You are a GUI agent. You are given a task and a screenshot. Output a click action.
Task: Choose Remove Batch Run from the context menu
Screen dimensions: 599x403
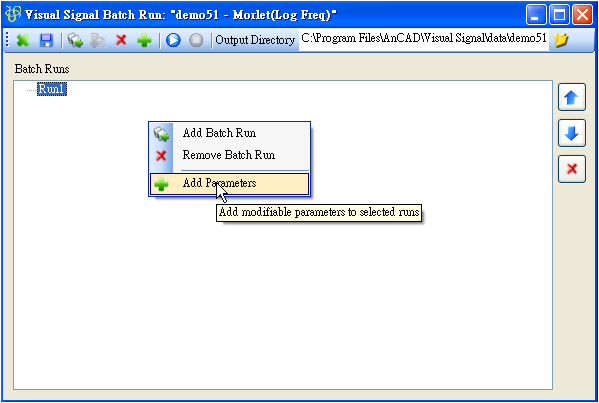(x=229, y=155)
